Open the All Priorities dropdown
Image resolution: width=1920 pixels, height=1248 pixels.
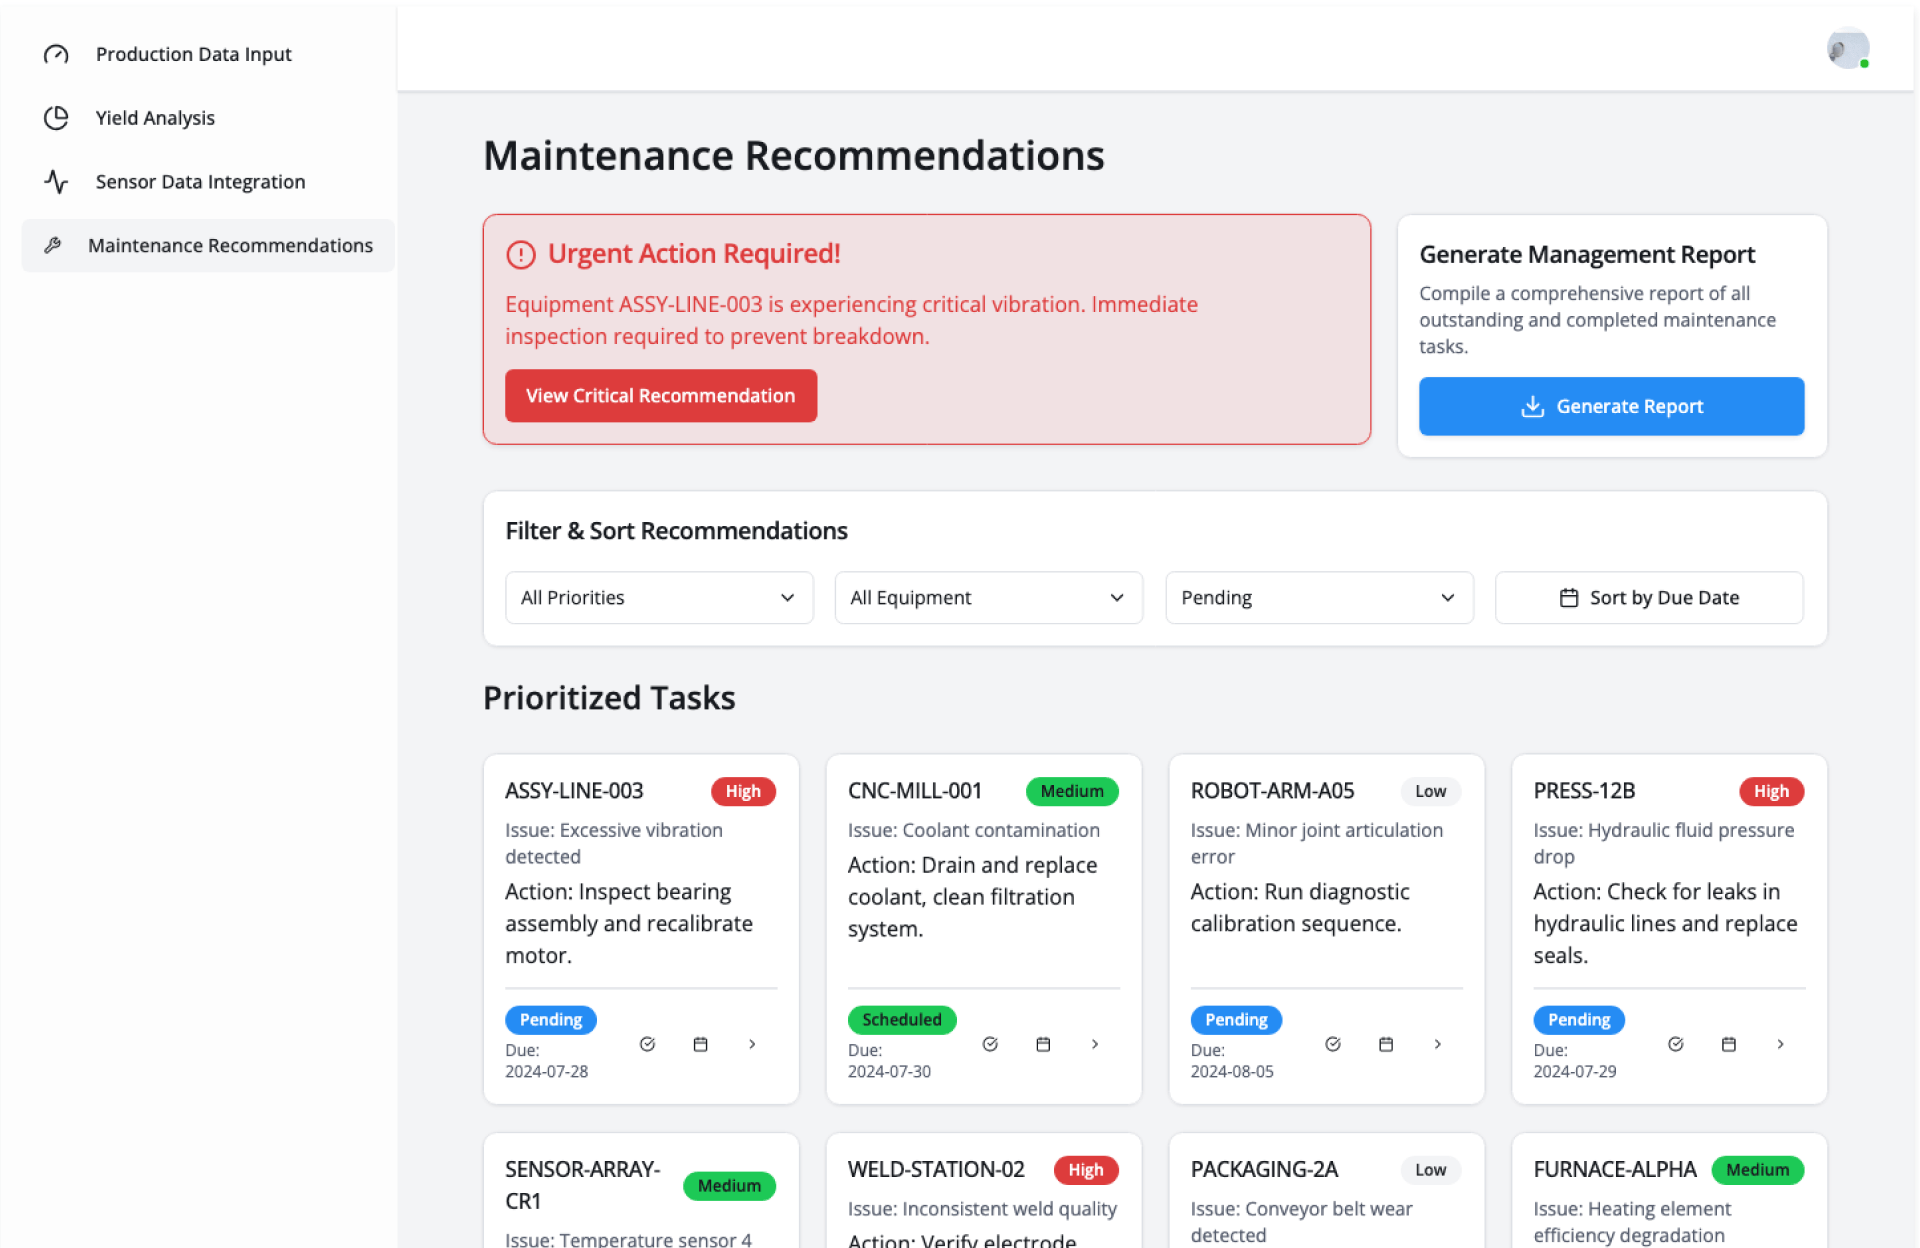pos(659,598)
